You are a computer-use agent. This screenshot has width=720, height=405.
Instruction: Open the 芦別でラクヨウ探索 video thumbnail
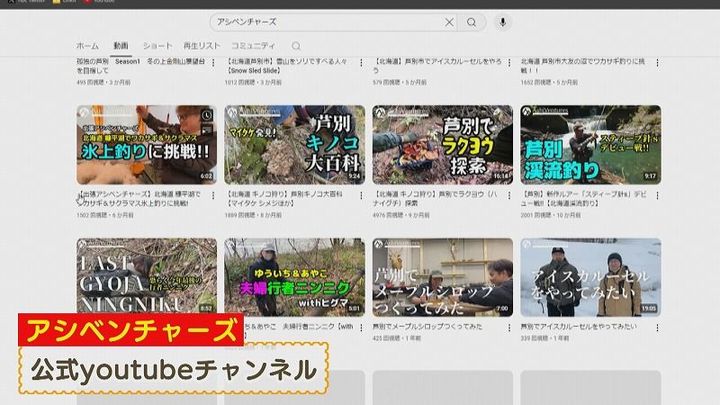pos(442,144)
